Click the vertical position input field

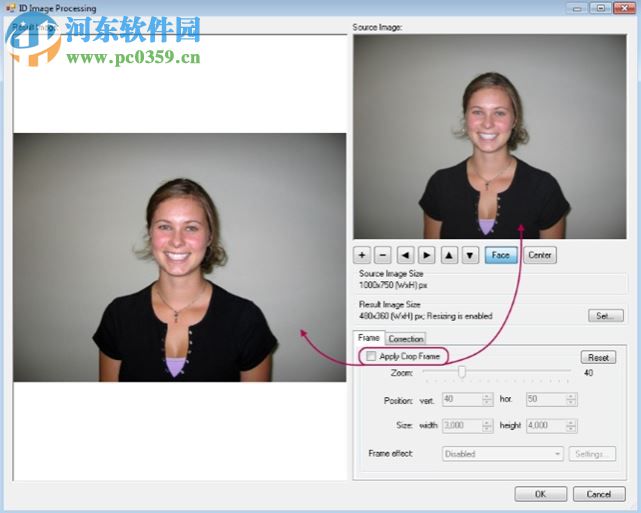tap(462, 399)
